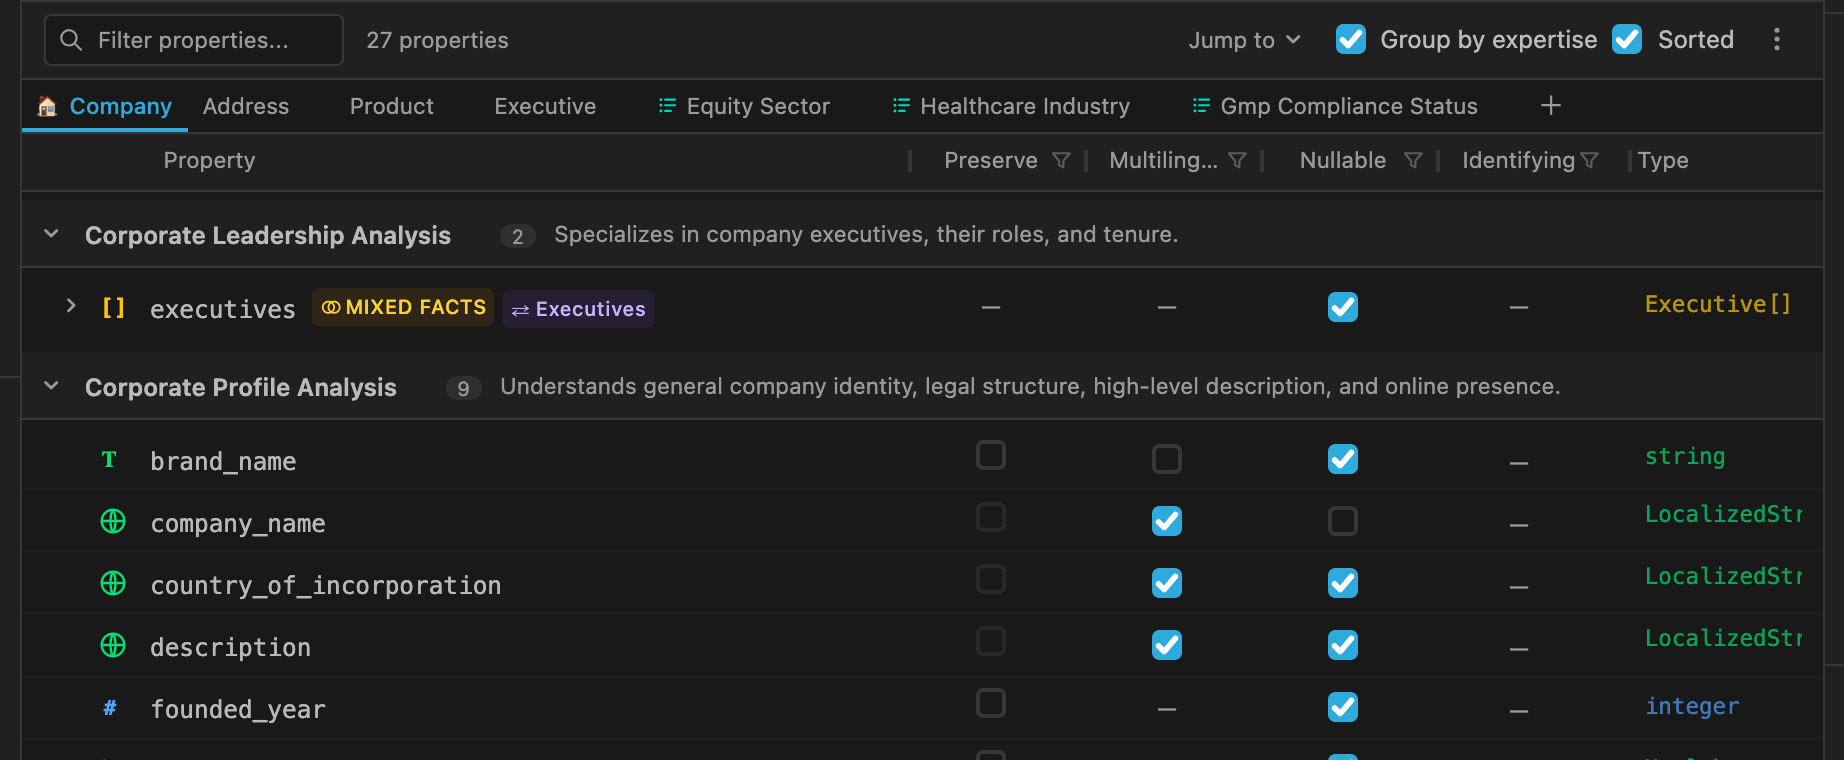Click the Company tab house icon
The width and height of the screenshot is (1844, 760).
(47, 106)
